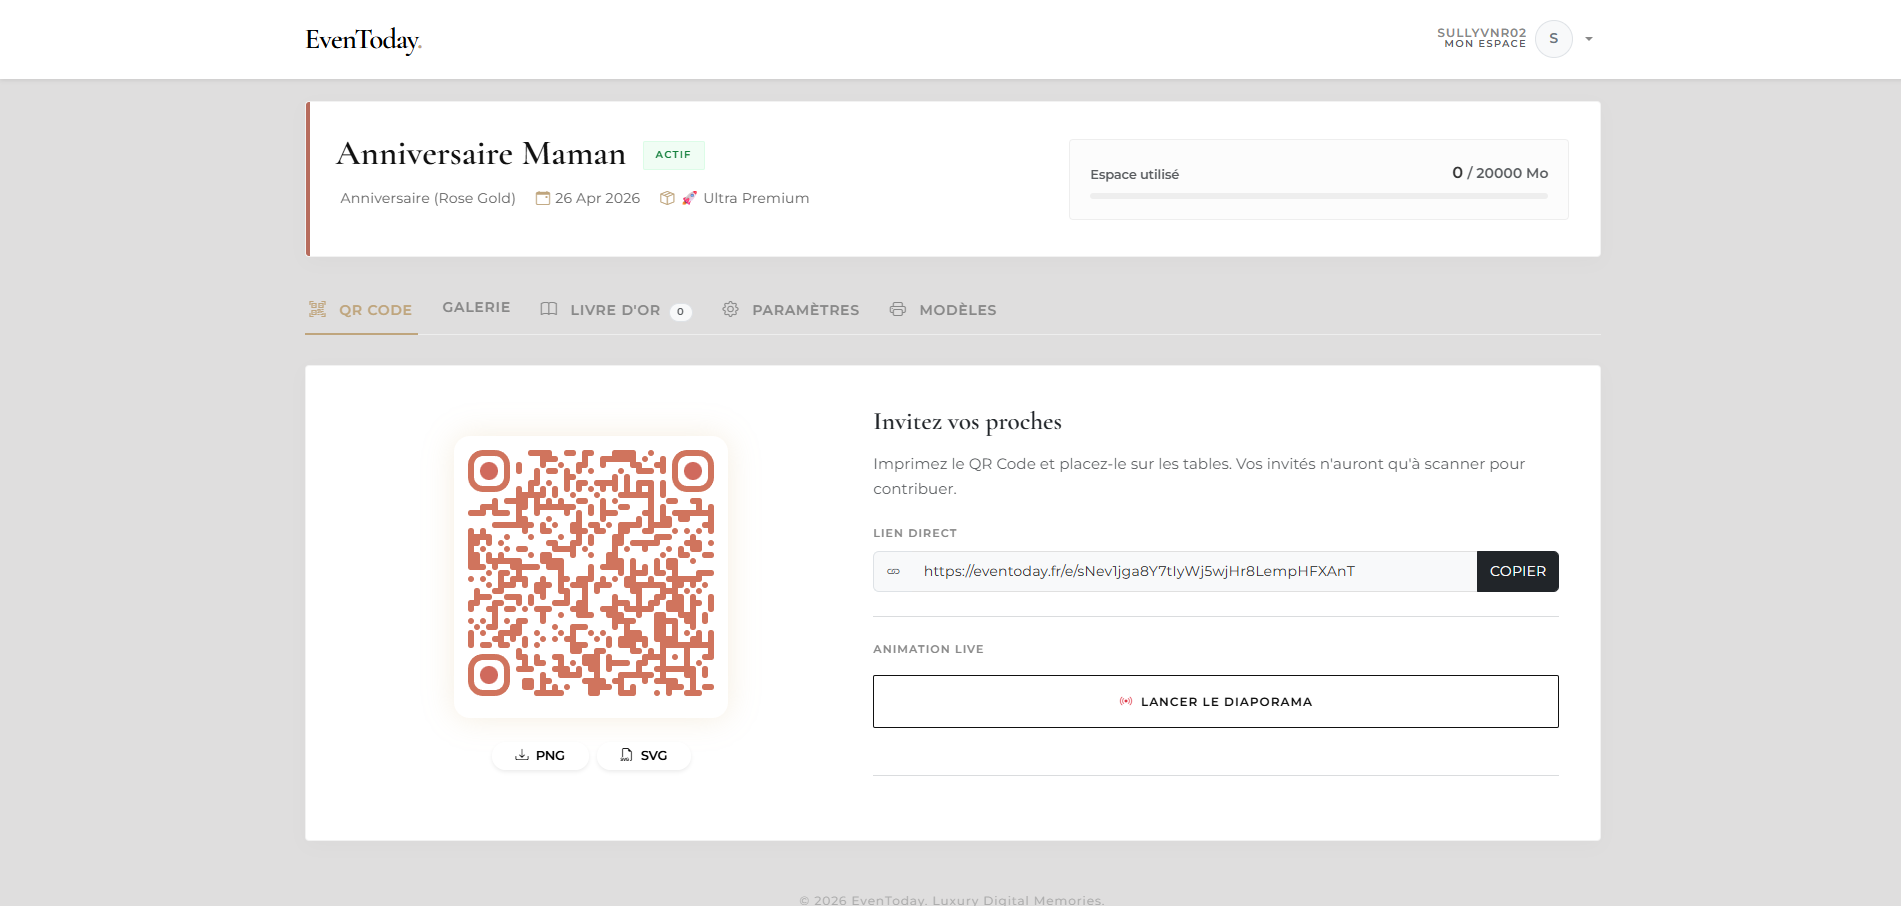This screenshot has width=1901, height=906.
Task: Click the rocket icon before Ultra Premium
Action: click(x=689, y=198)
